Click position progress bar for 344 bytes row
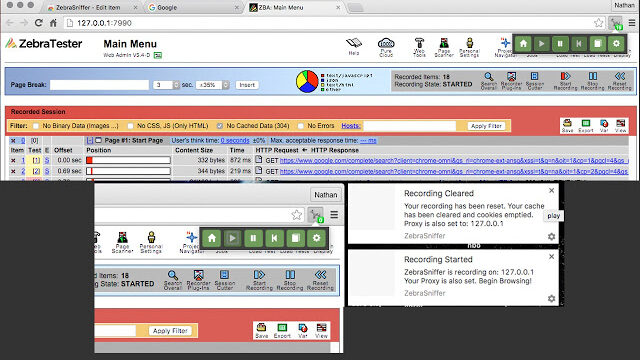The height and width of the screenshot is (360, 640). (128, 171)
